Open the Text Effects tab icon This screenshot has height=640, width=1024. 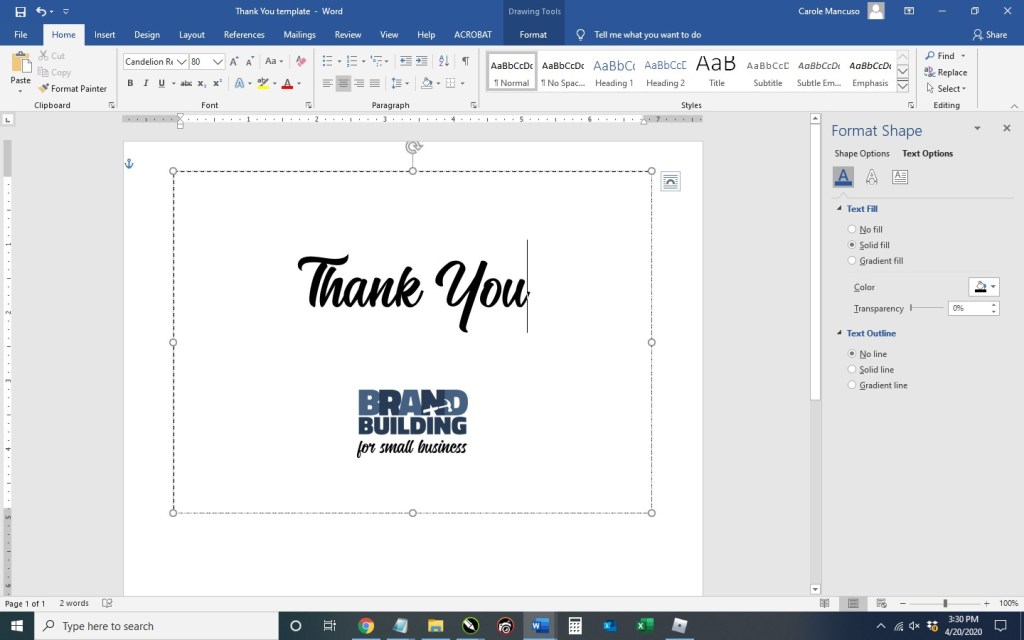(871, 177)
